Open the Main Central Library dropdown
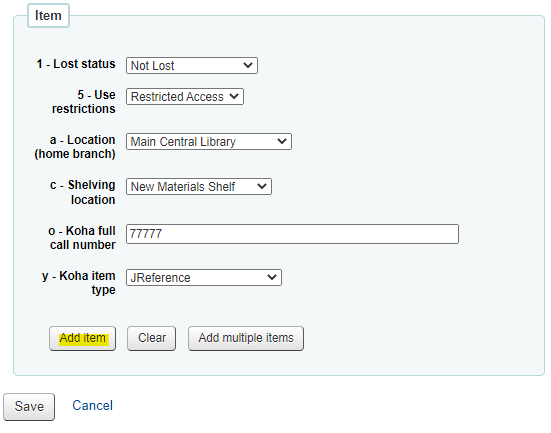 click(209, 142)
